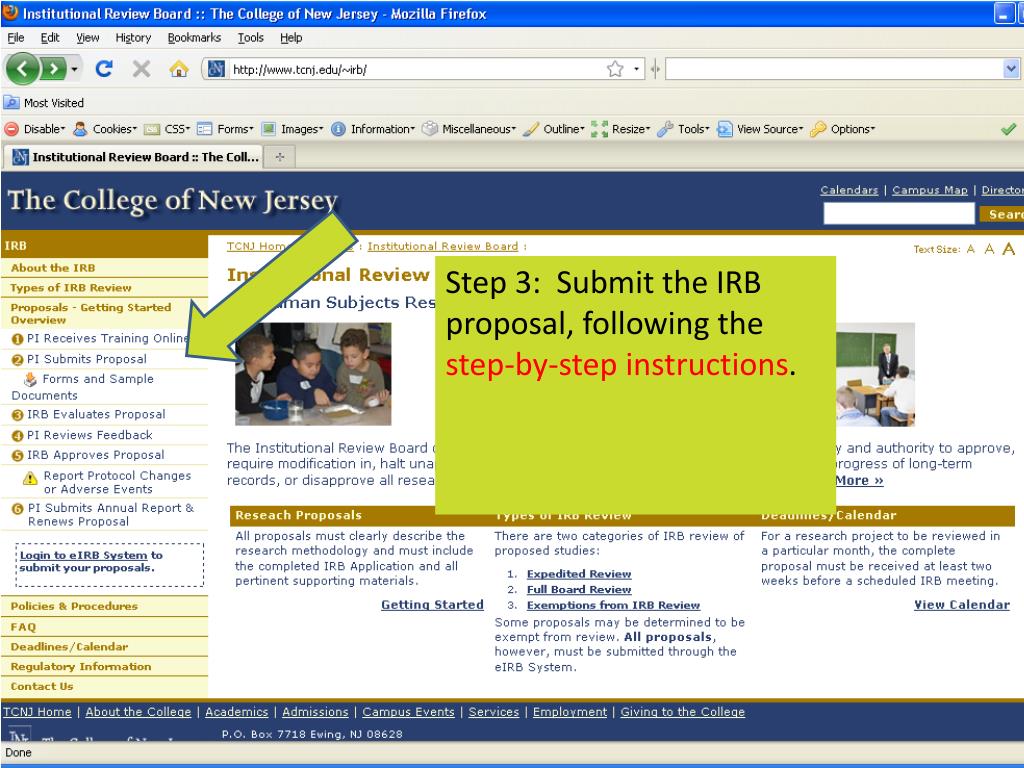Open the File menu
This screenshot has width=1024, height=768.
click(x=16, y=38)
